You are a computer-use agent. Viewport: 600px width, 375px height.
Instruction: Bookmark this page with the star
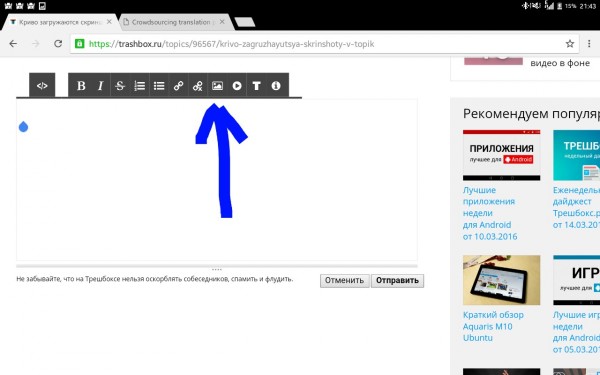(x=570, y=44)
